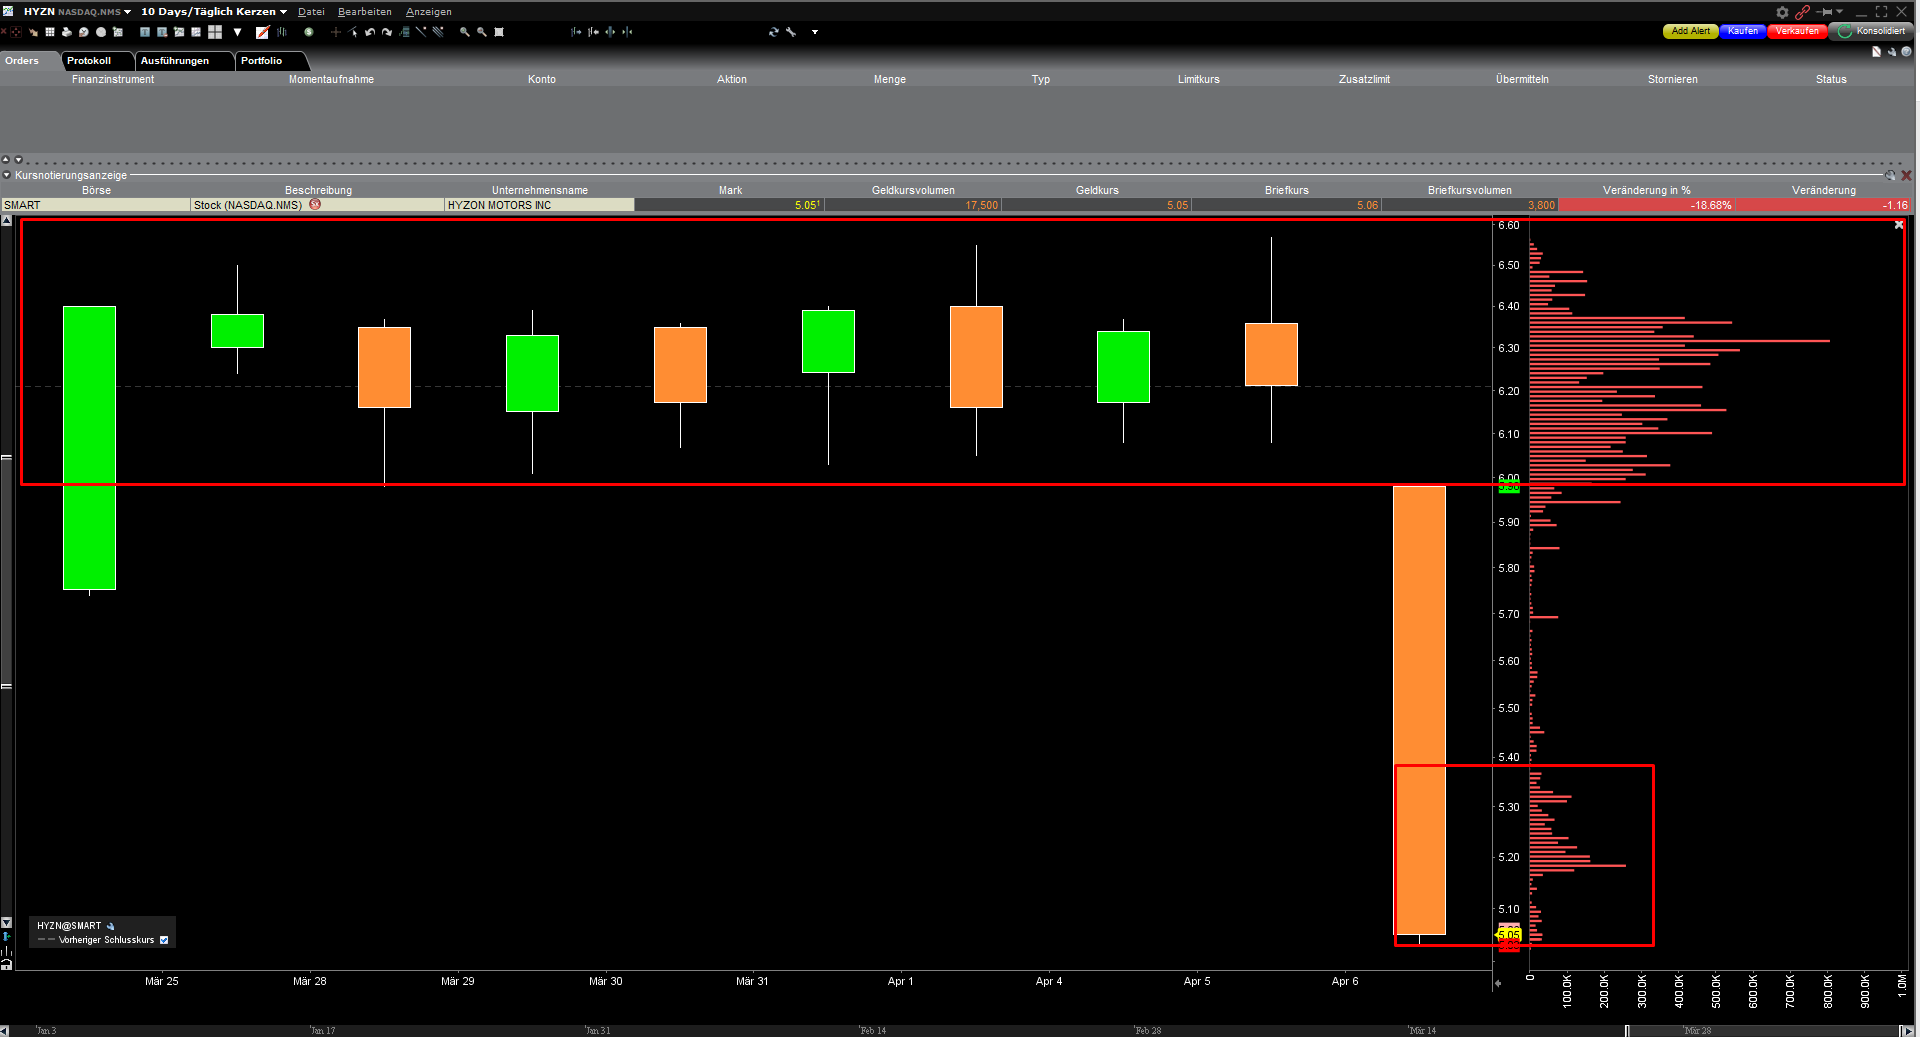The image size is (1920, 1037).
Task: Click the printer icon in the toolbar
Action: pyautogui.click(x=67, y=32)
